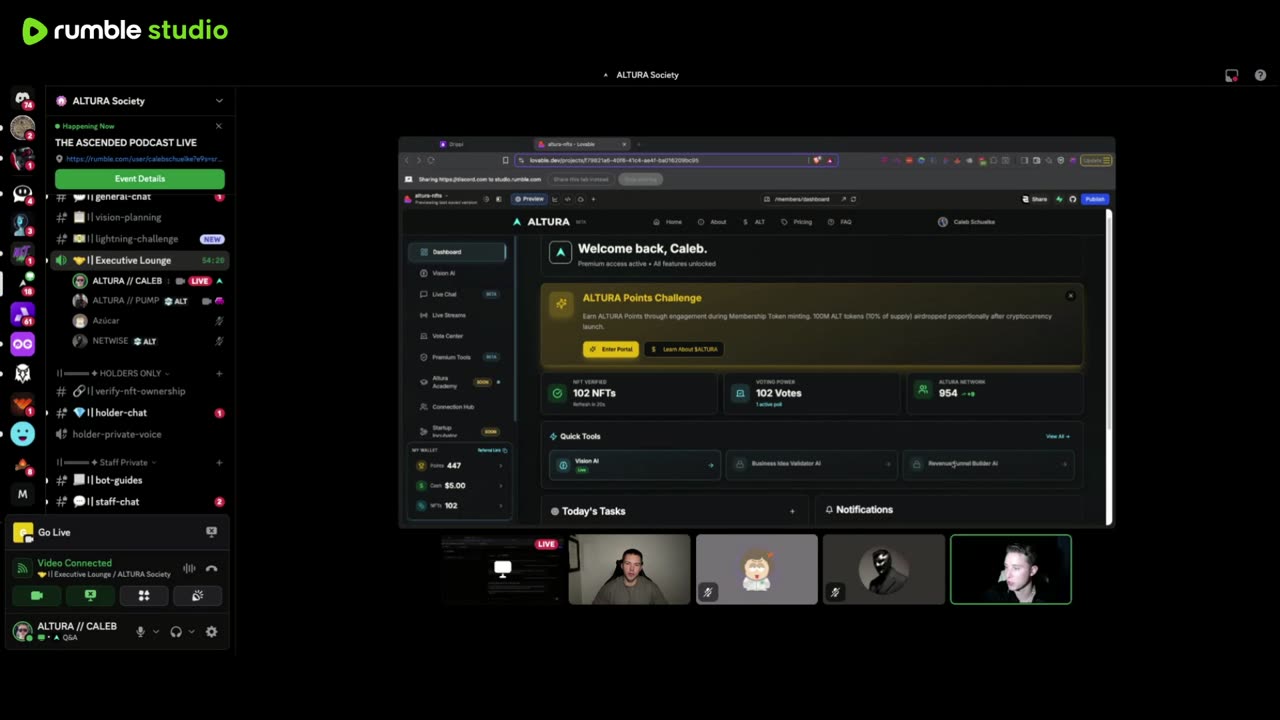The width and height of the screenshot is (1280, 720).
Task: Select the server icon labeled M
Action: 22,494
